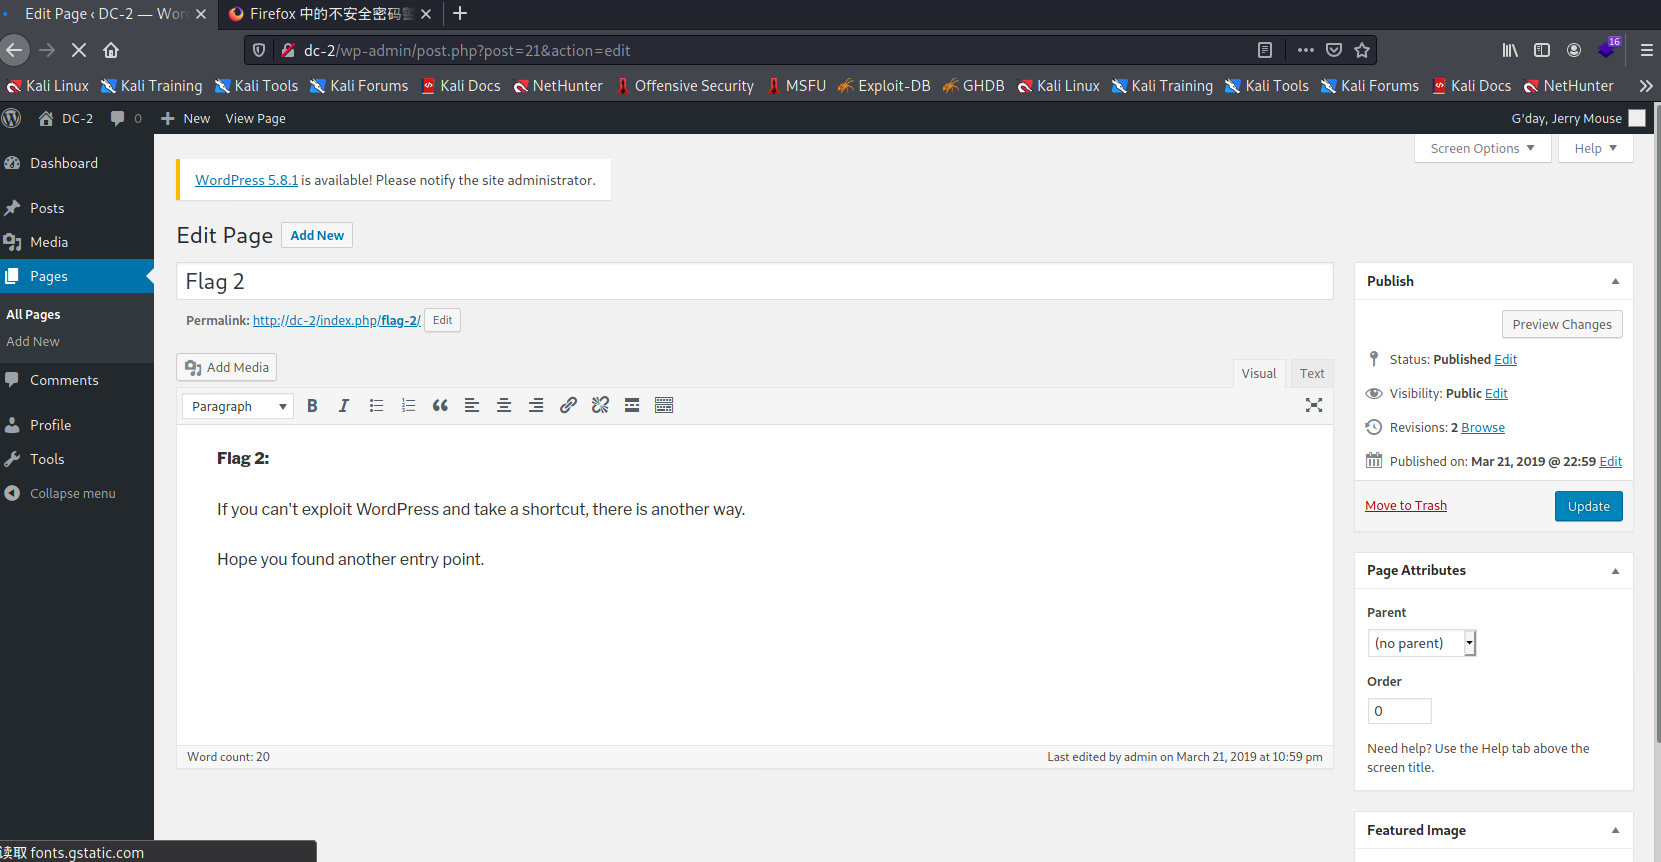Enable distraction-free writing mode
Viewport: 1661px width, 862px height.
coord(1314,405)
